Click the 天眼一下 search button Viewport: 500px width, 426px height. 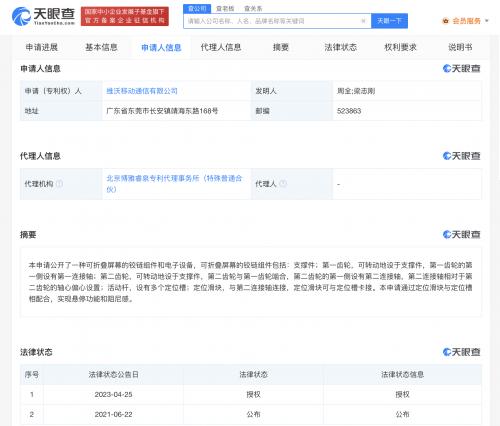(x=389, y=21)
